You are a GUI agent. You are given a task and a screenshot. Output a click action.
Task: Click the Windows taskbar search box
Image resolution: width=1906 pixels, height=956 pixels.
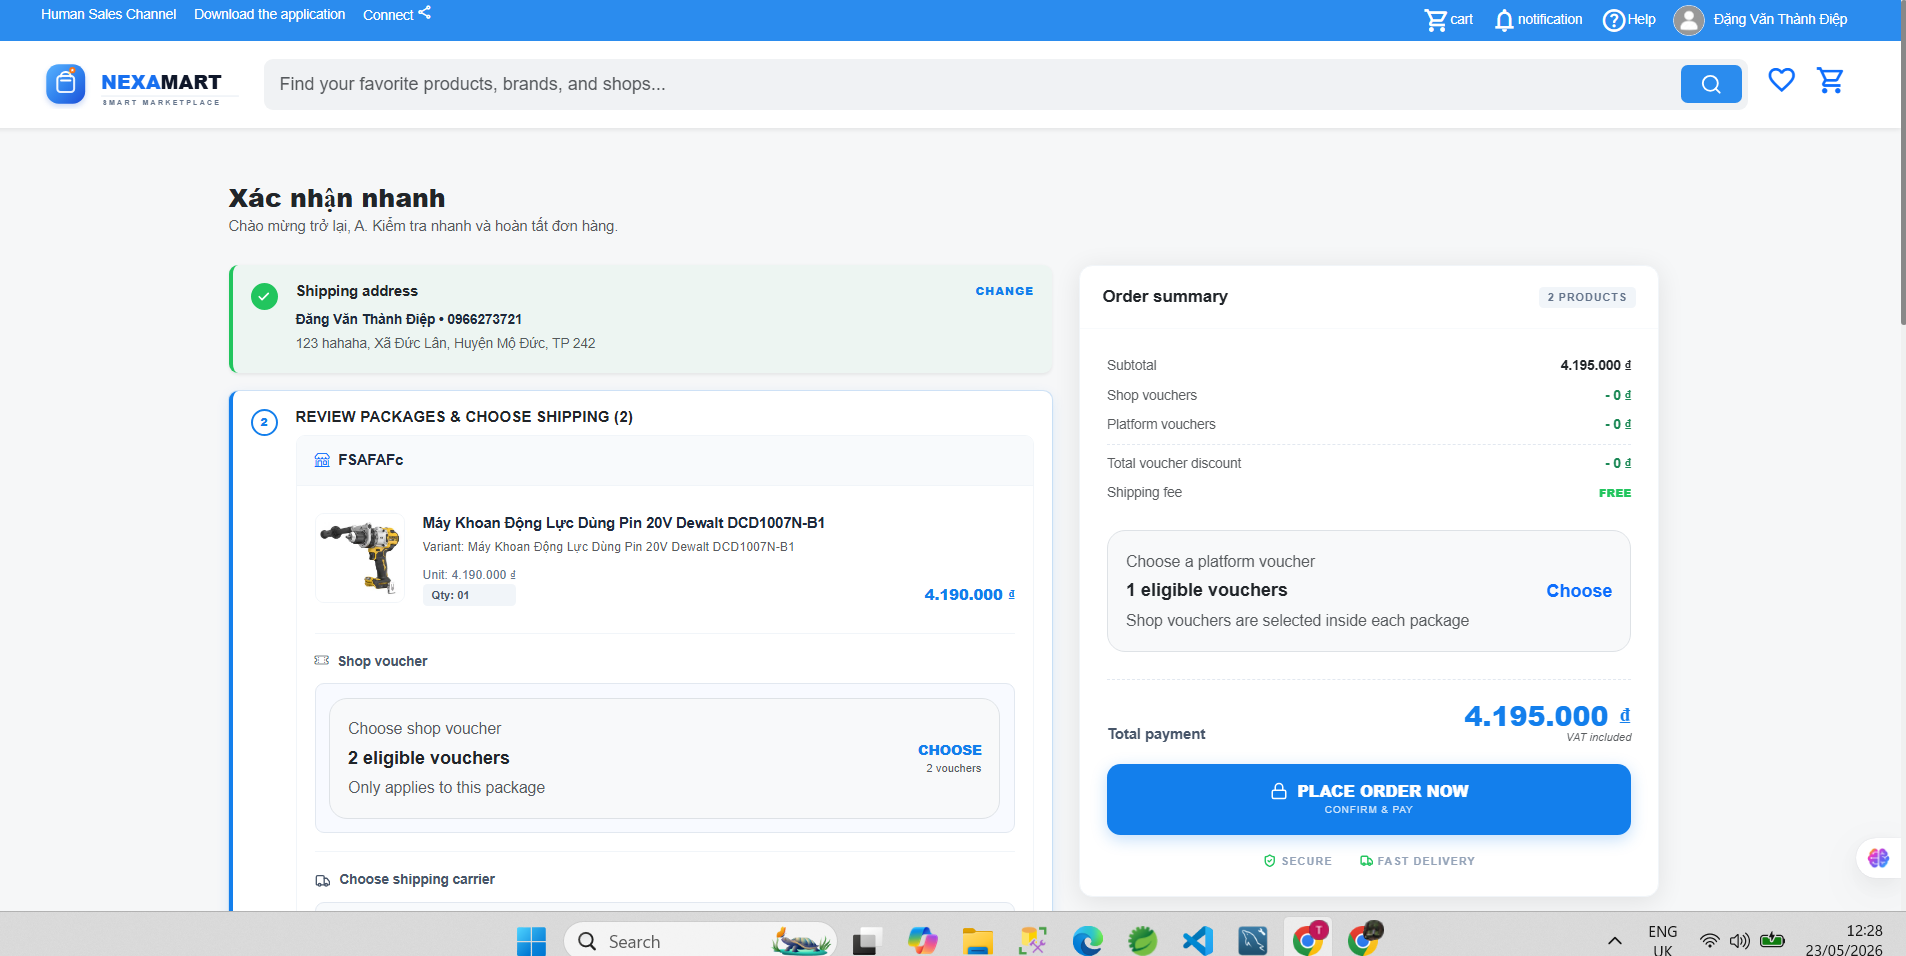(x=700, y=941)
